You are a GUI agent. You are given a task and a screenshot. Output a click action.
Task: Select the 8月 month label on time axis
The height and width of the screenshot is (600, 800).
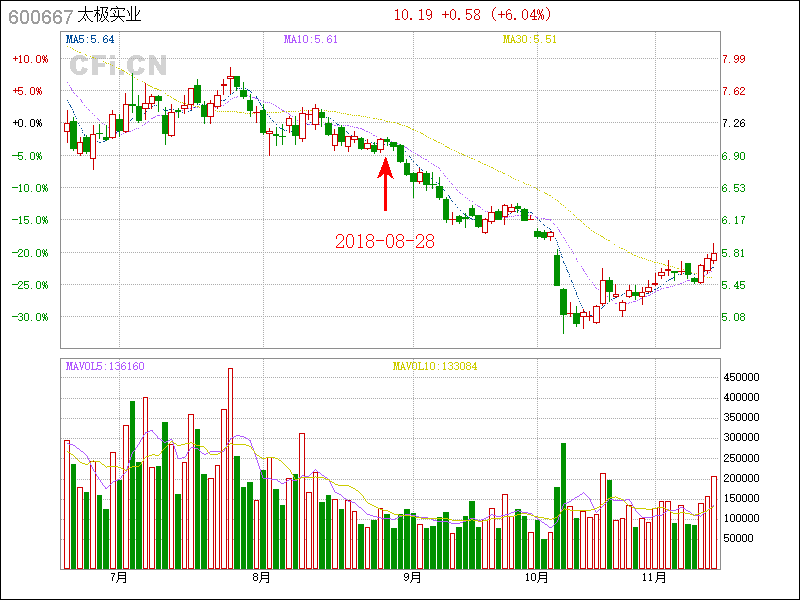click(x=262, y=577)
